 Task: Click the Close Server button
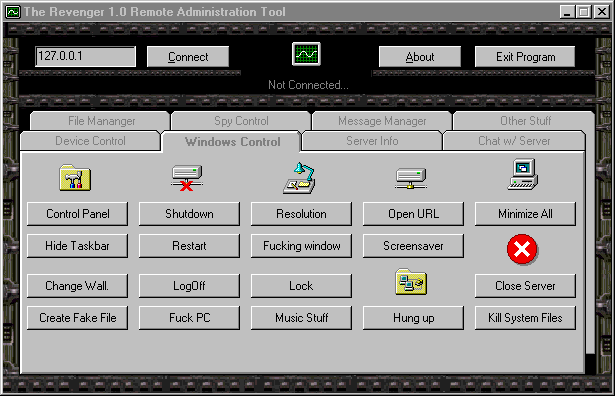(x=525, y=286)
